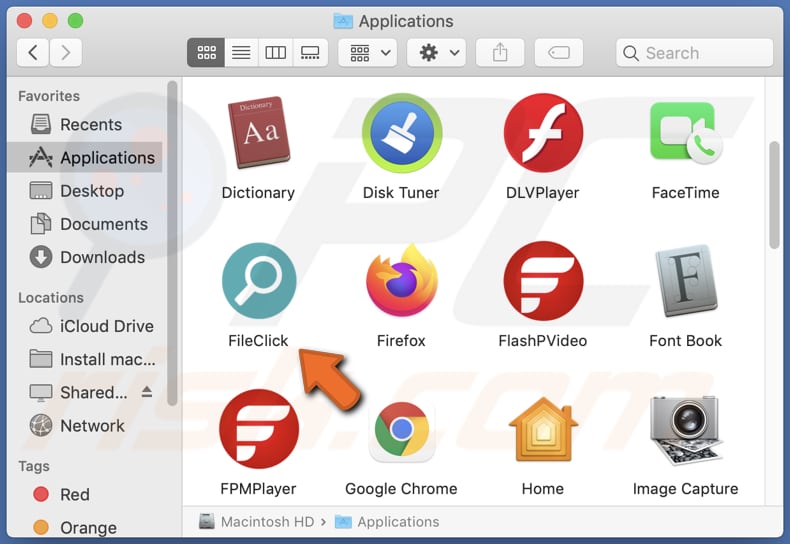
Task: Minimize the window with the yellow button
Action: [50, 21]
